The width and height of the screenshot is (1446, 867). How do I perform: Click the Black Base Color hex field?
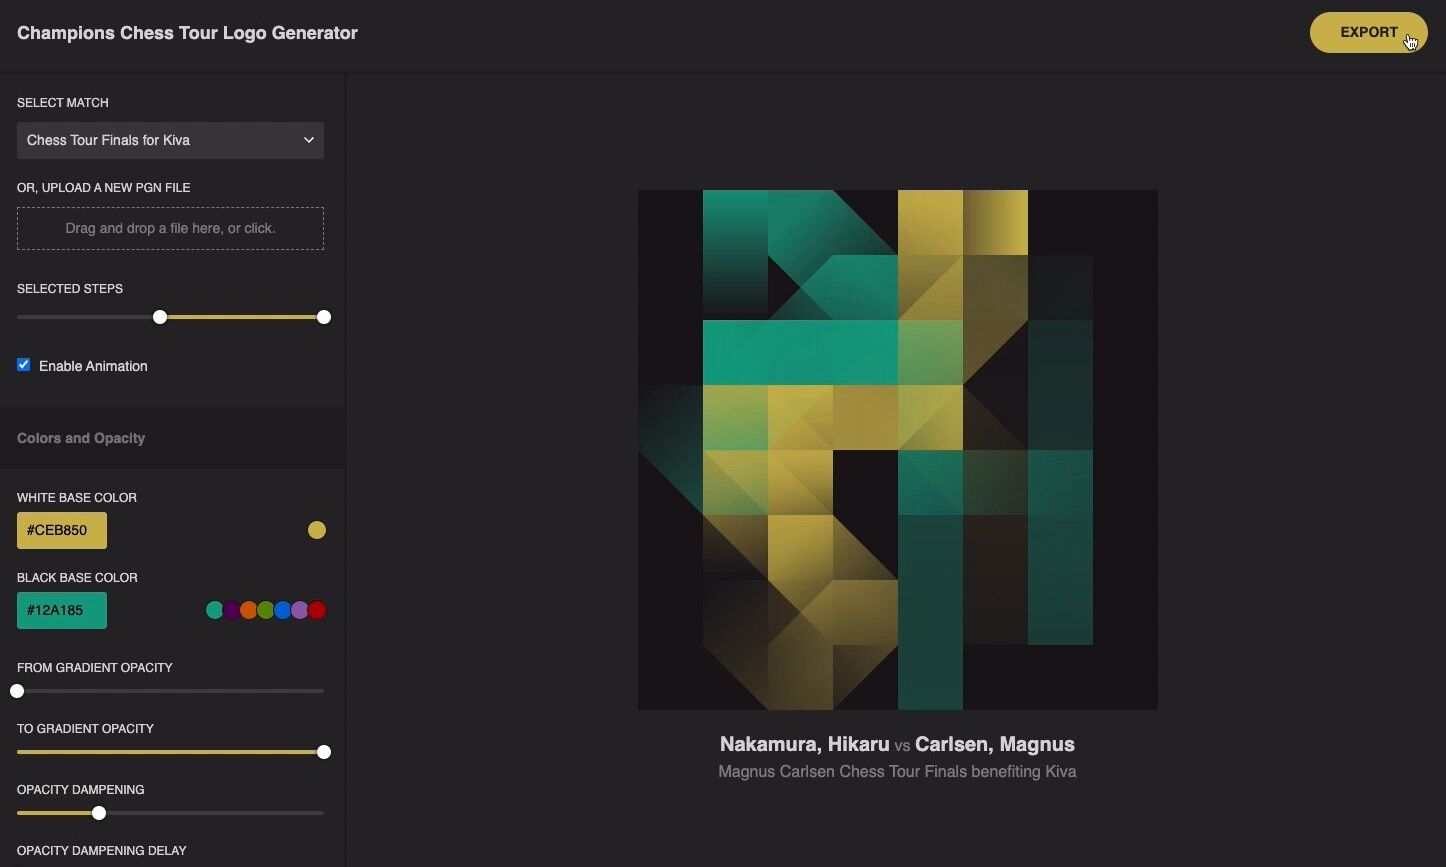pos(62,611)
